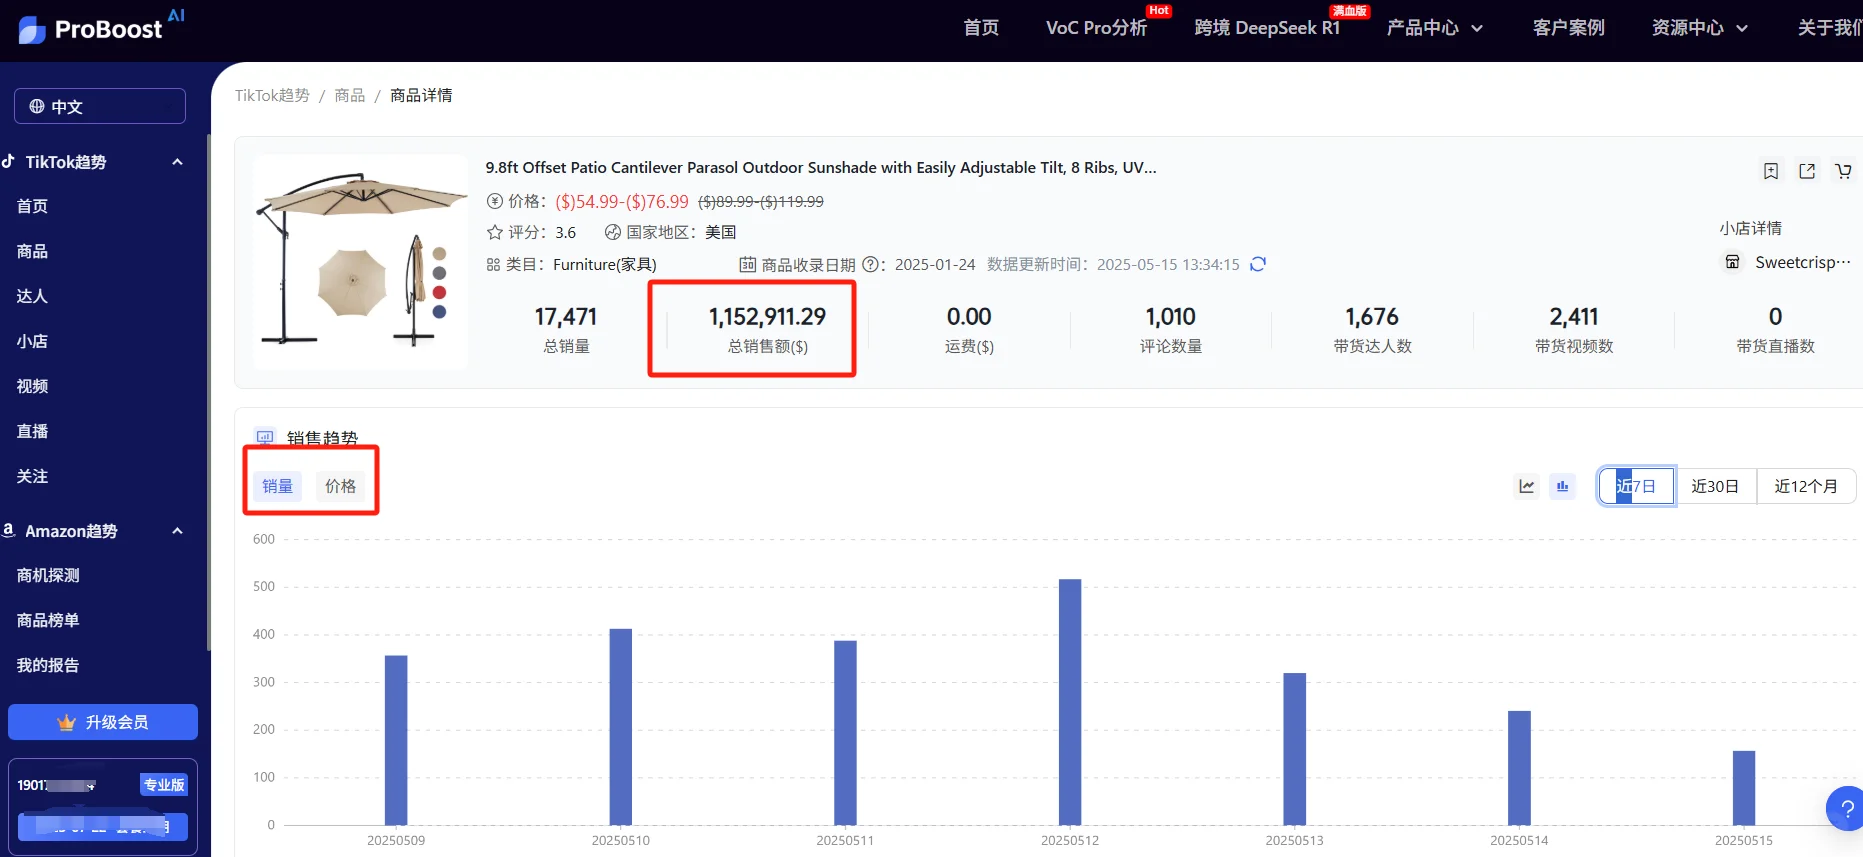Viewport: 1863px width, 857px height.
Task: Click the category grid icon before 类目
Action: point(493,264)
